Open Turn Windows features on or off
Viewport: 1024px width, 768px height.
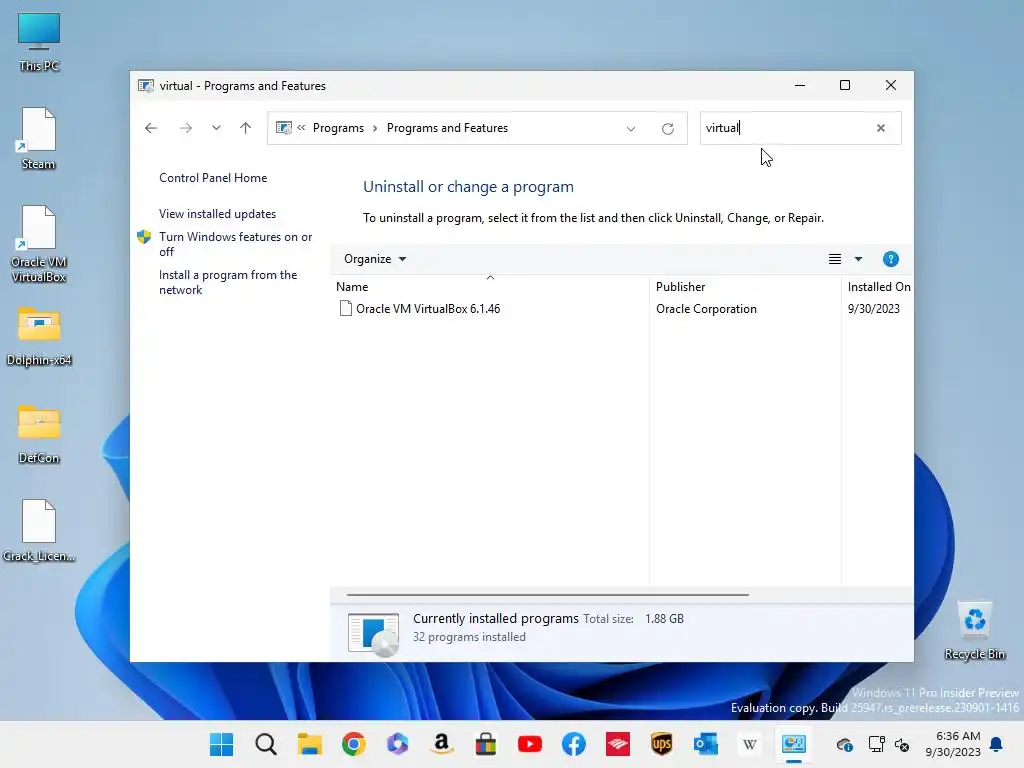[236, 244]
